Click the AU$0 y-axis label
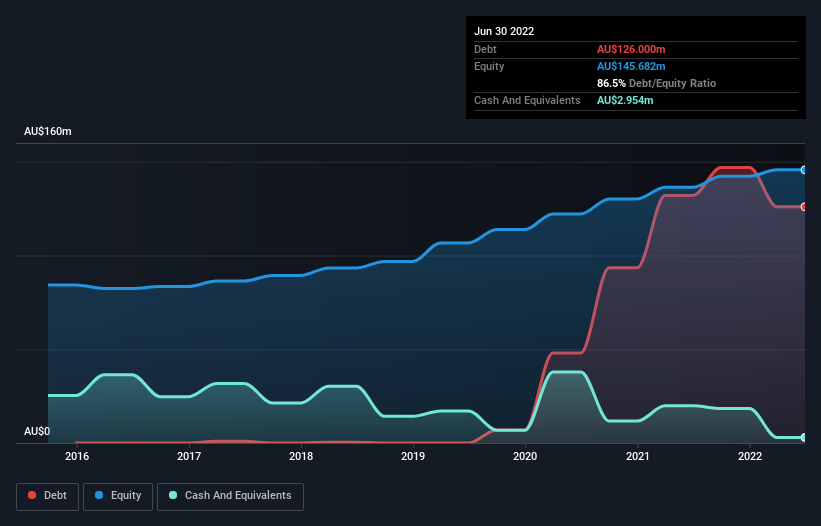 tap(37, 431)
